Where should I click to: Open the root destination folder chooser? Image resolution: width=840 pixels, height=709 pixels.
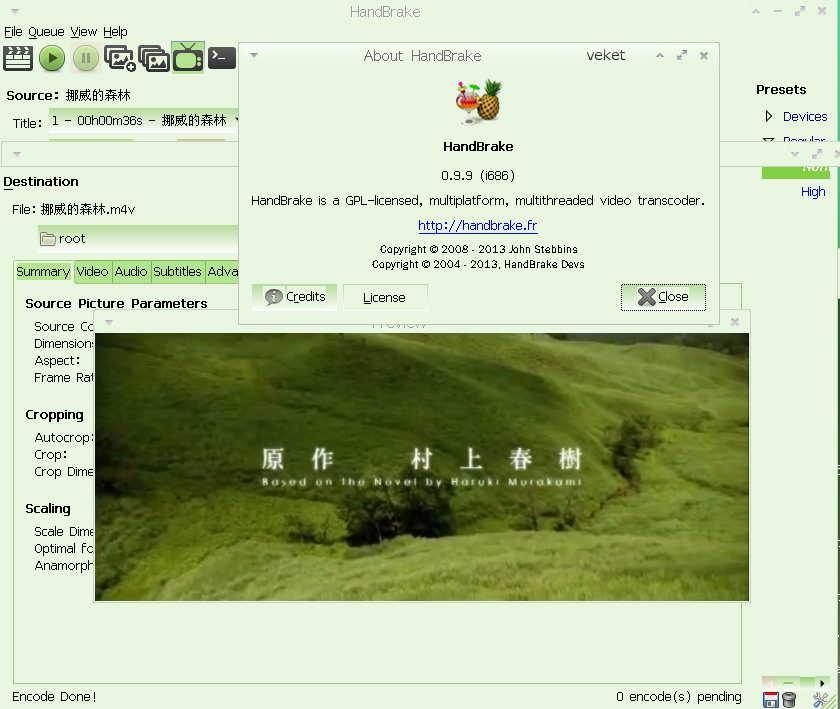pyautogui.click(x=138, y=238)
